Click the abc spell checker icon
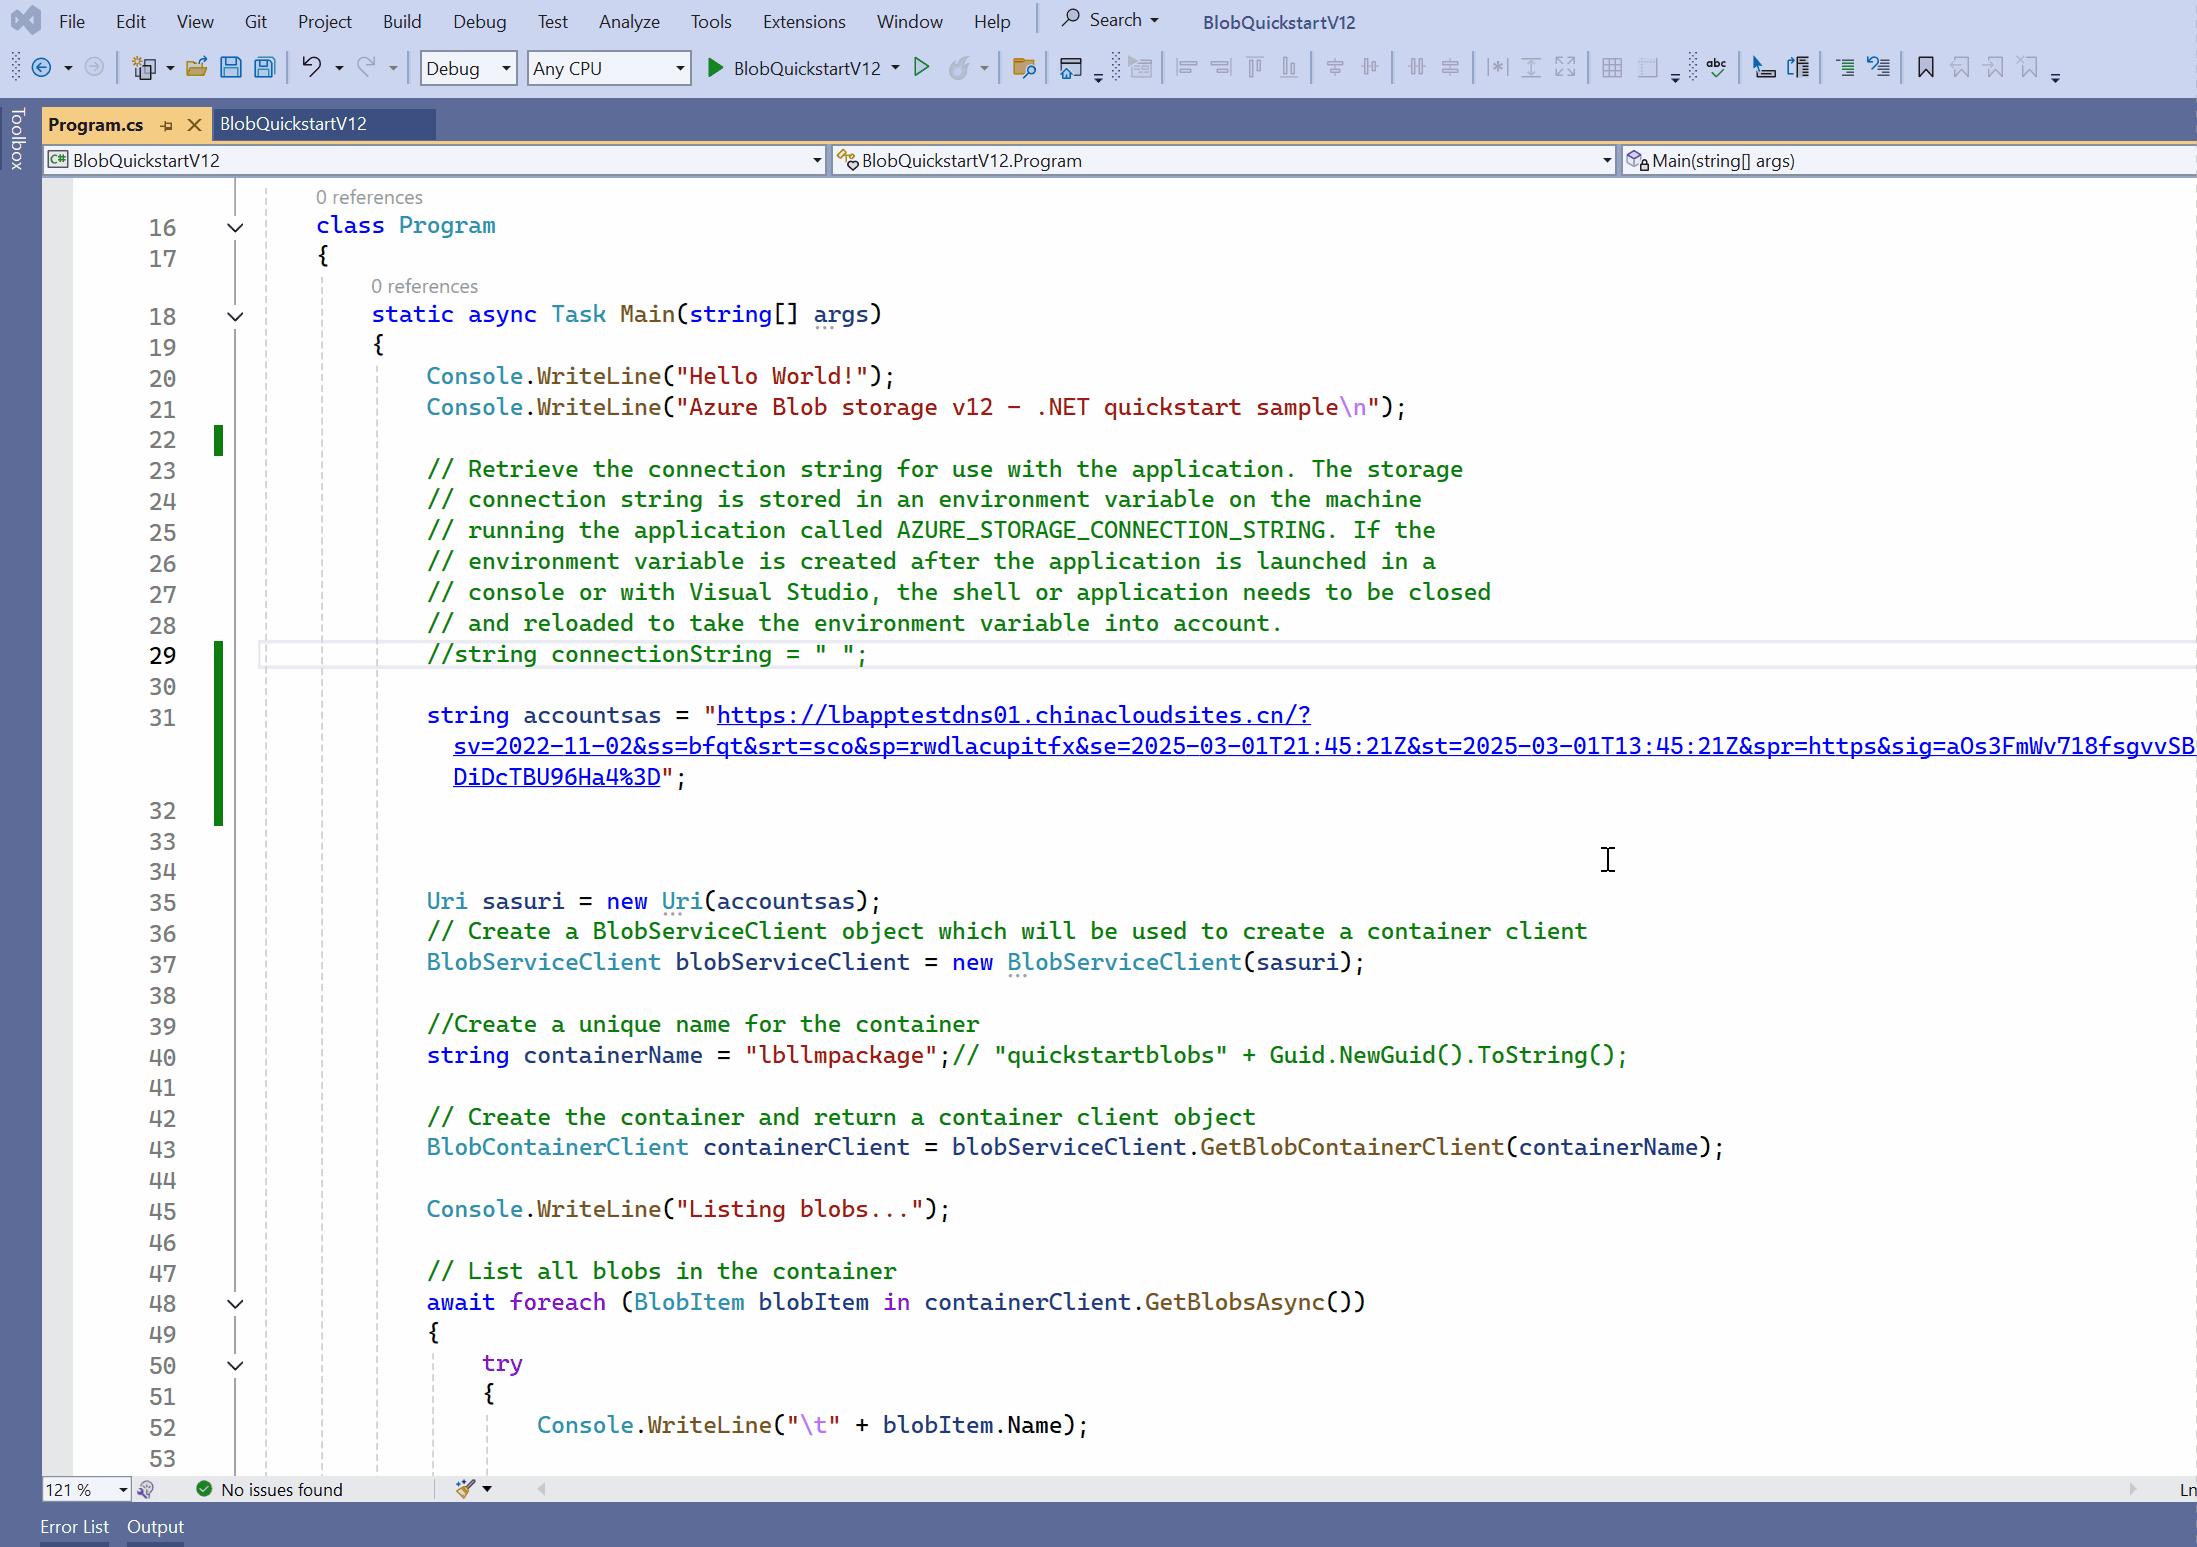 click(1716, 68)
